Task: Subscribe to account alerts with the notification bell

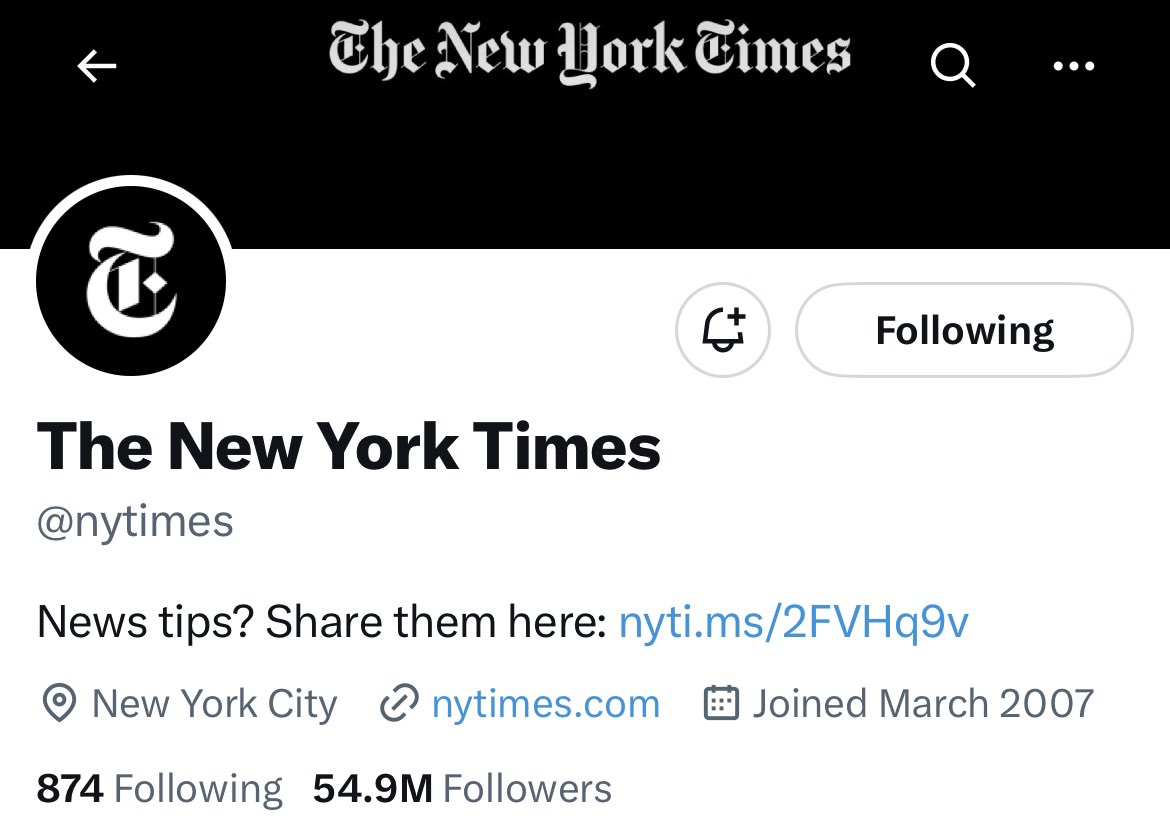Action: click(x=722, y=329)
